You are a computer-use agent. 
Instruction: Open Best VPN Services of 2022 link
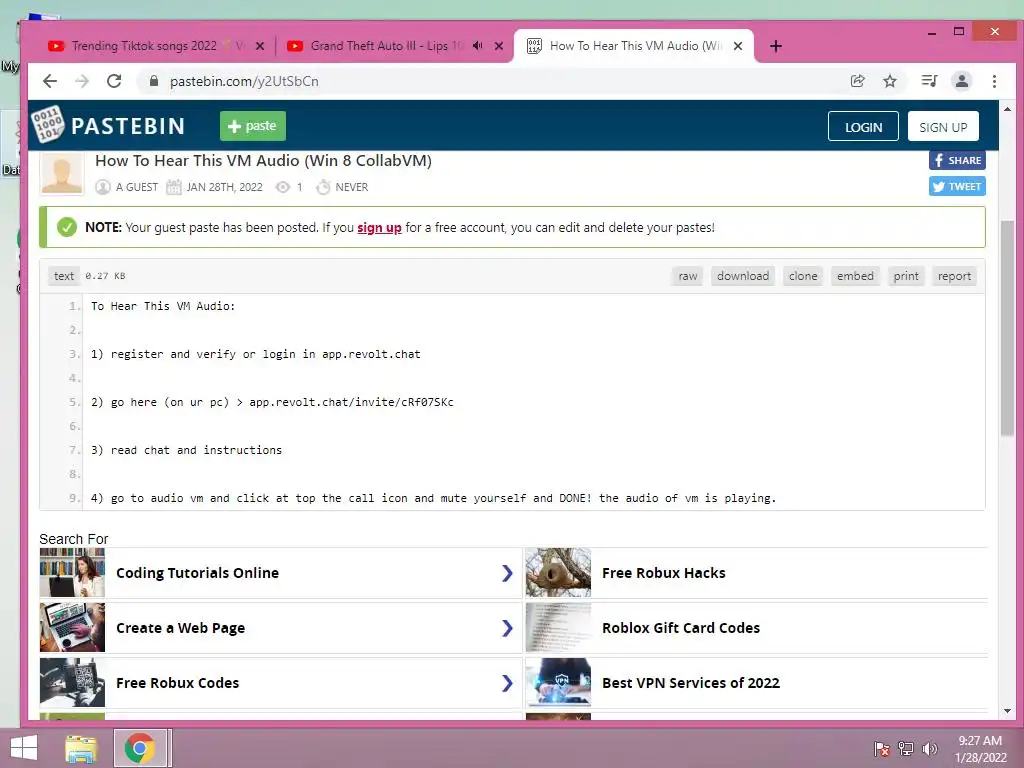pos(691,682)
